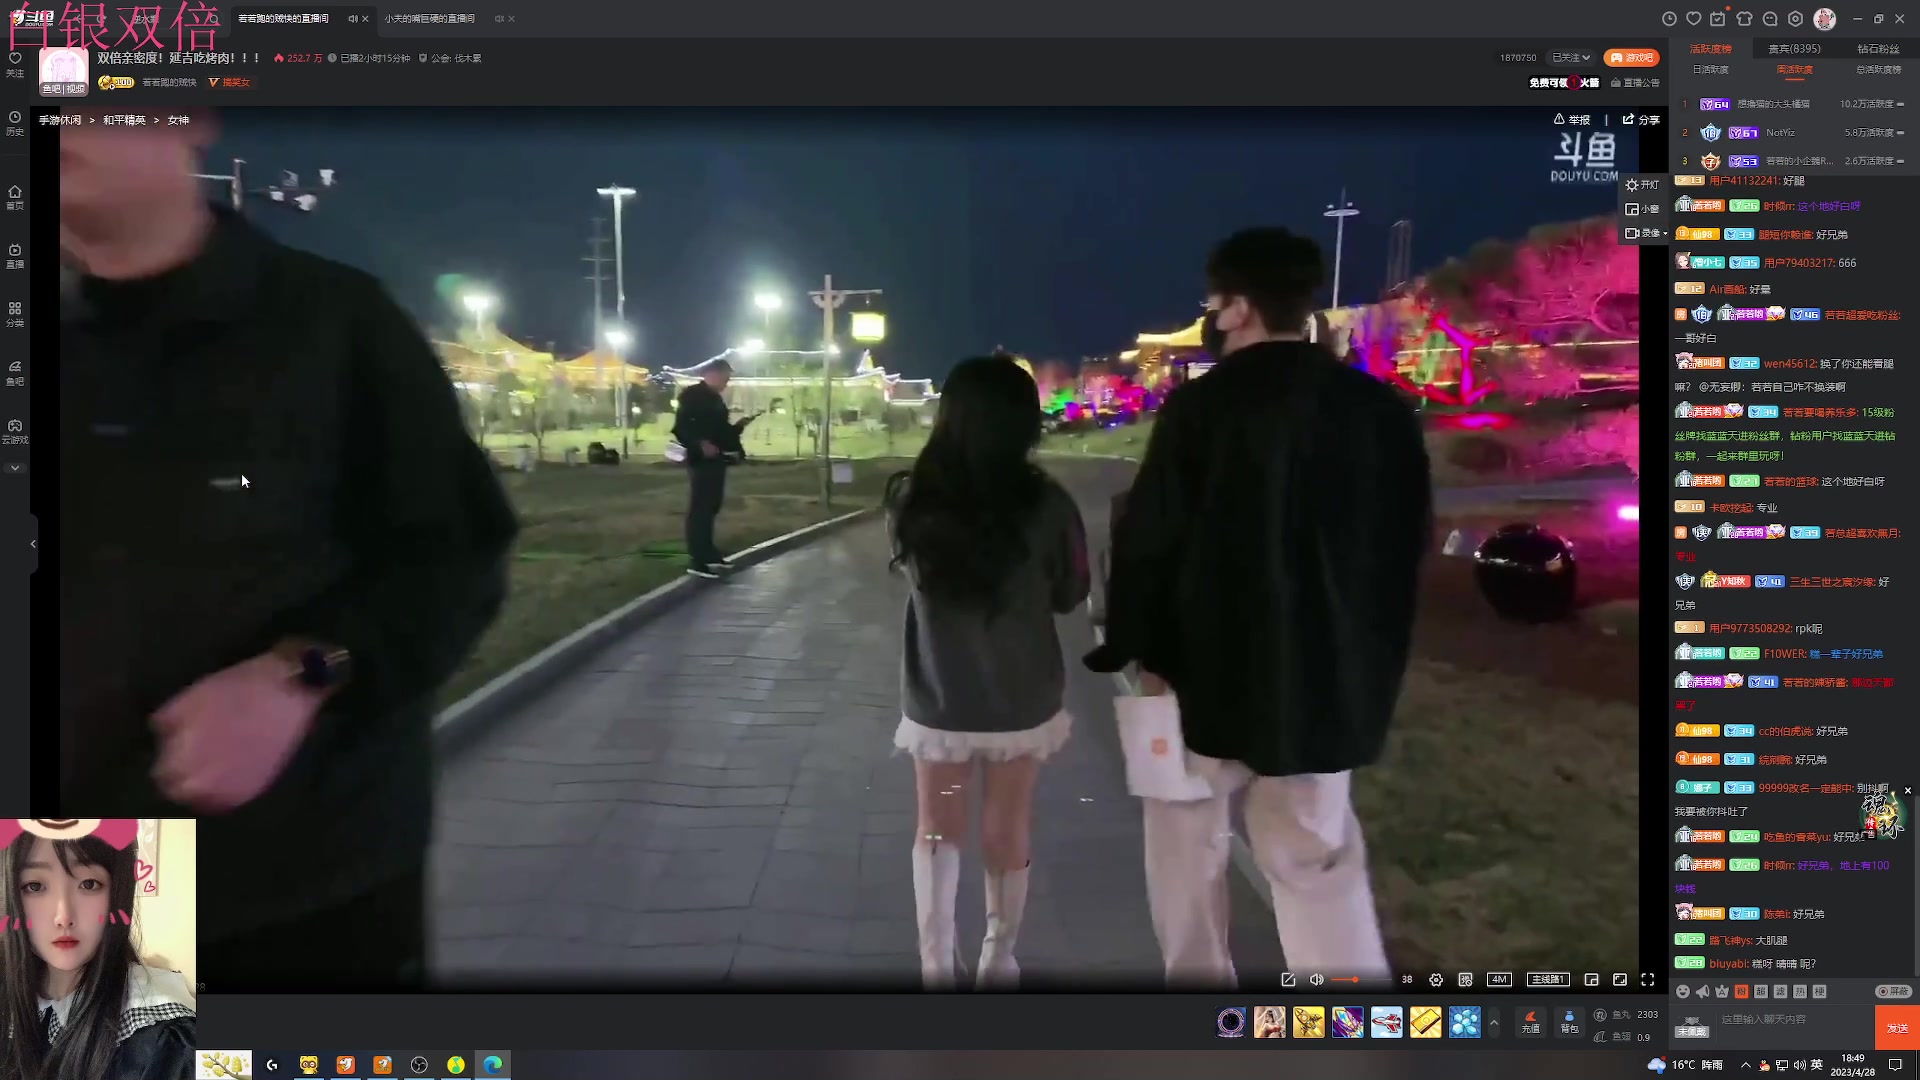The height and width of the screenshot is (1080, 1920).
Task: Toggle 开灯 lights mode
Action: click(x=1642, y=185)
